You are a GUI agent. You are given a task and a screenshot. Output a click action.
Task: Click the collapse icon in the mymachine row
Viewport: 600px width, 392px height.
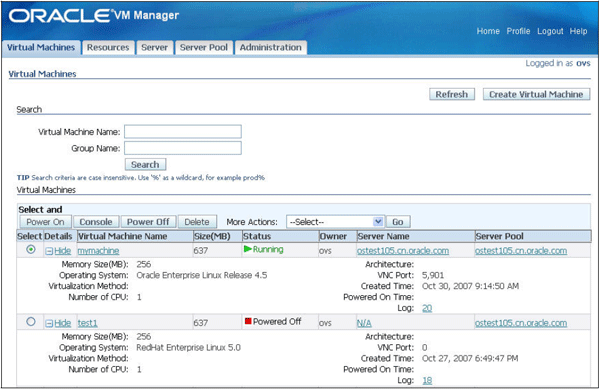tap(49, 251)
